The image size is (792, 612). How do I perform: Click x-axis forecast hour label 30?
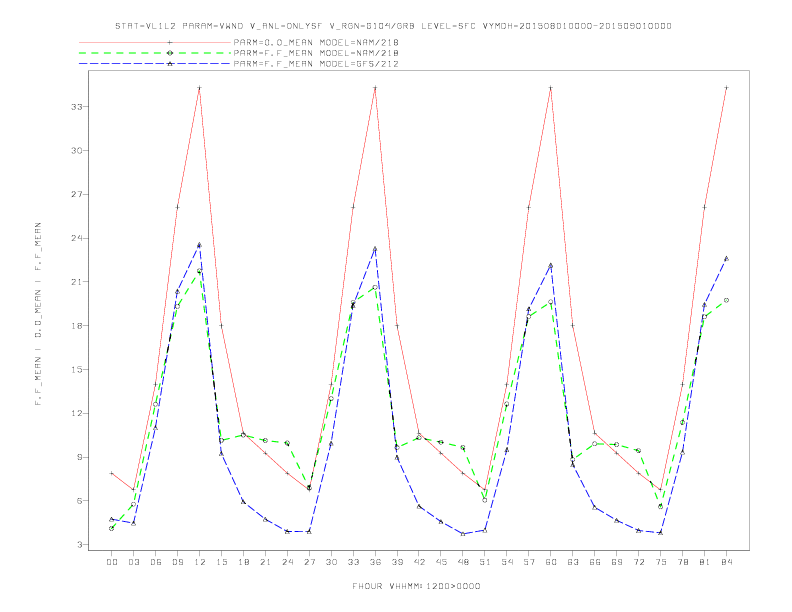(331, 562)
